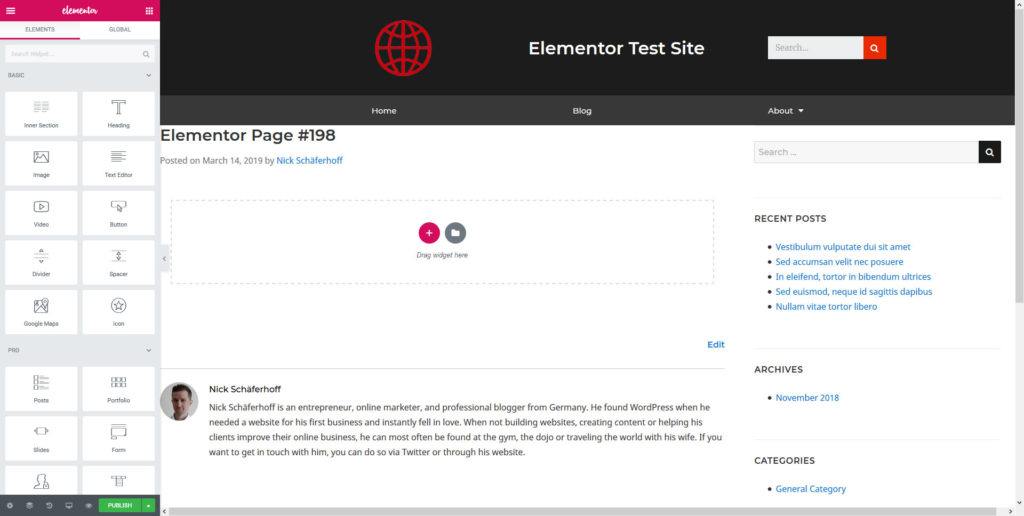1024x516 pixels.
Task: Click the Elementor Test Site title
Action: [x=616, y=48]
